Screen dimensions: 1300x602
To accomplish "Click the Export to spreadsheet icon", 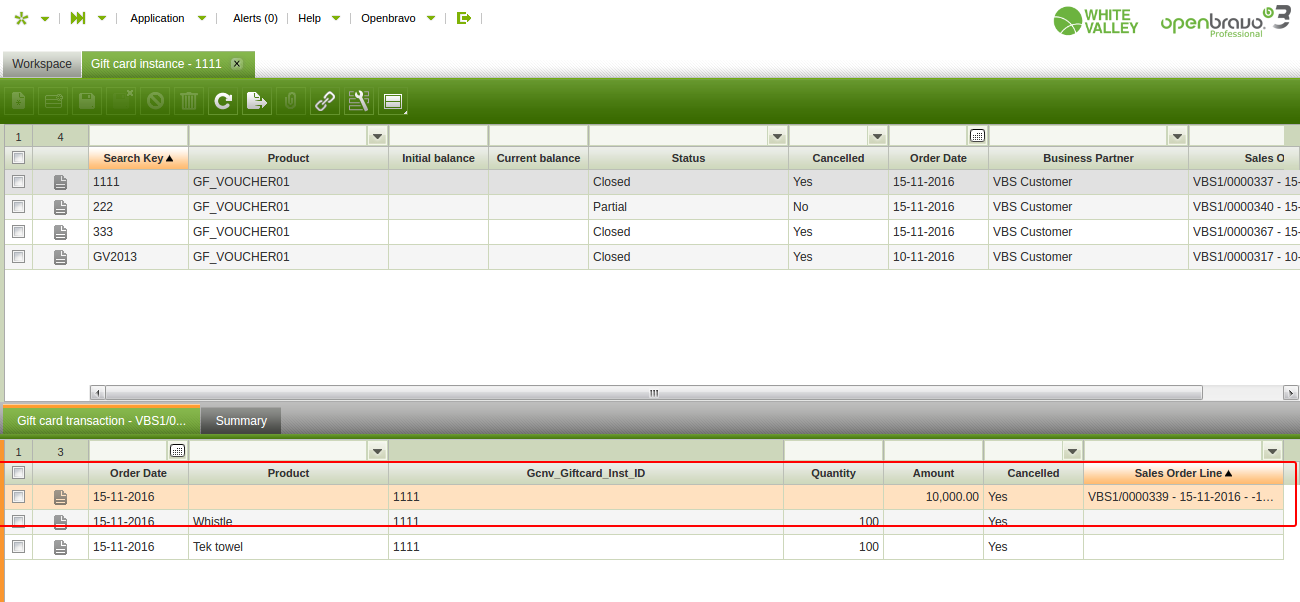I will [257, 100].
